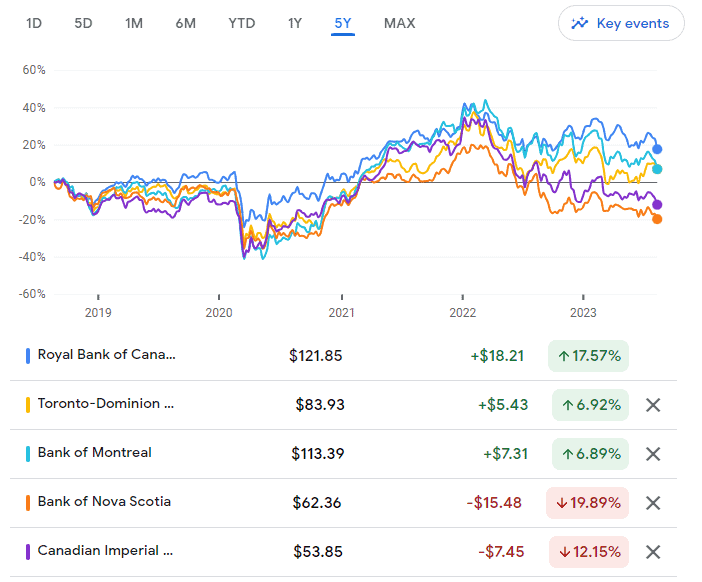This screenshot has height=582, width=702.
Task: Remove Canadian Imperial from comparison
Action: [653, 552]
